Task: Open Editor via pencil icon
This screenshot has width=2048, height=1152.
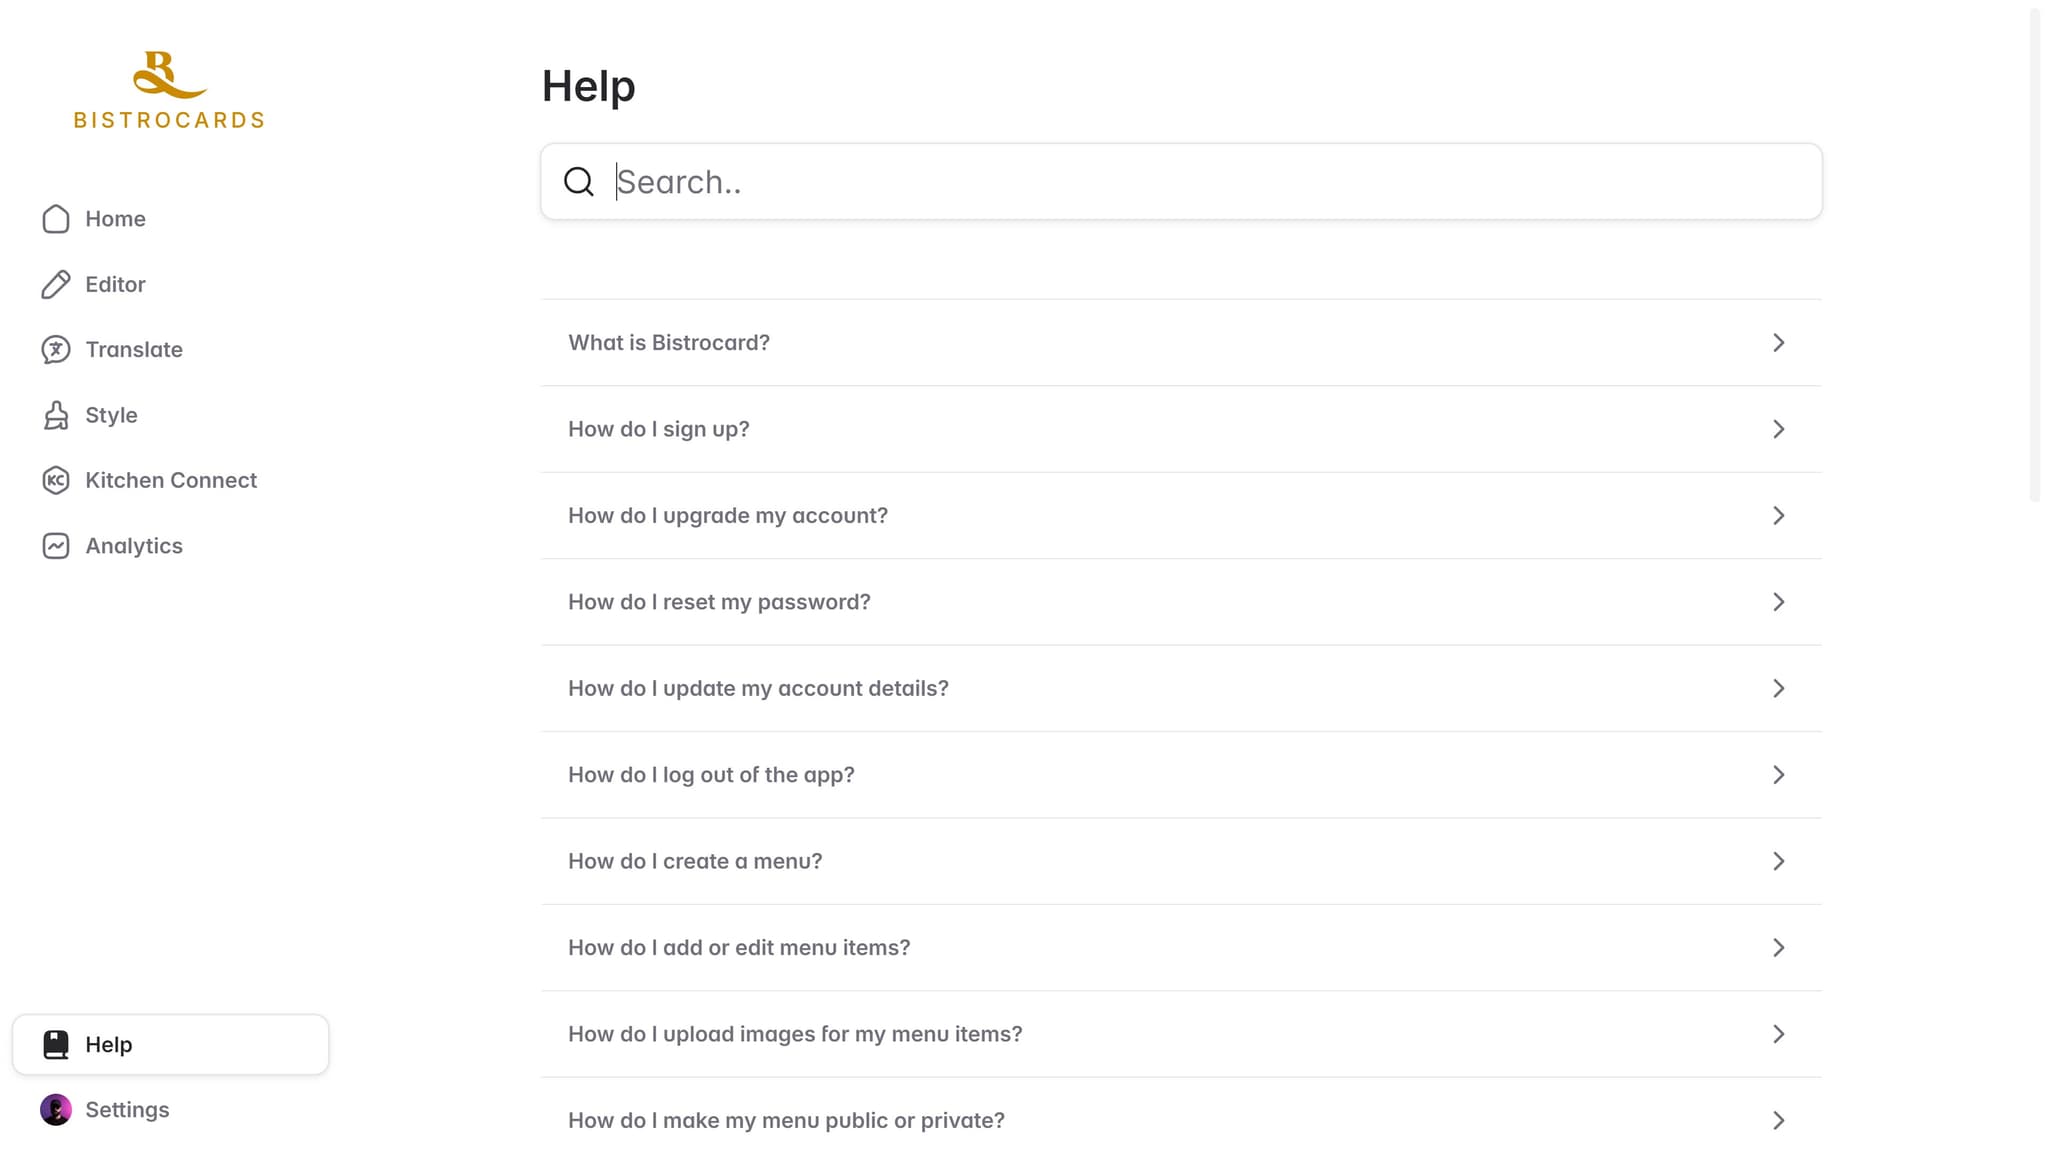Action: (56, 284)
